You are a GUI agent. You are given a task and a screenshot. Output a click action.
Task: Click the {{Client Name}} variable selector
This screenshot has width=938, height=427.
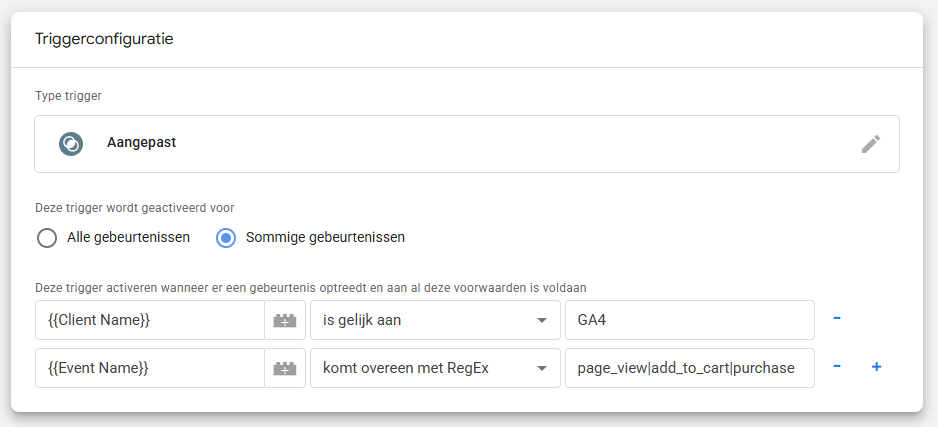click(148, 320)
